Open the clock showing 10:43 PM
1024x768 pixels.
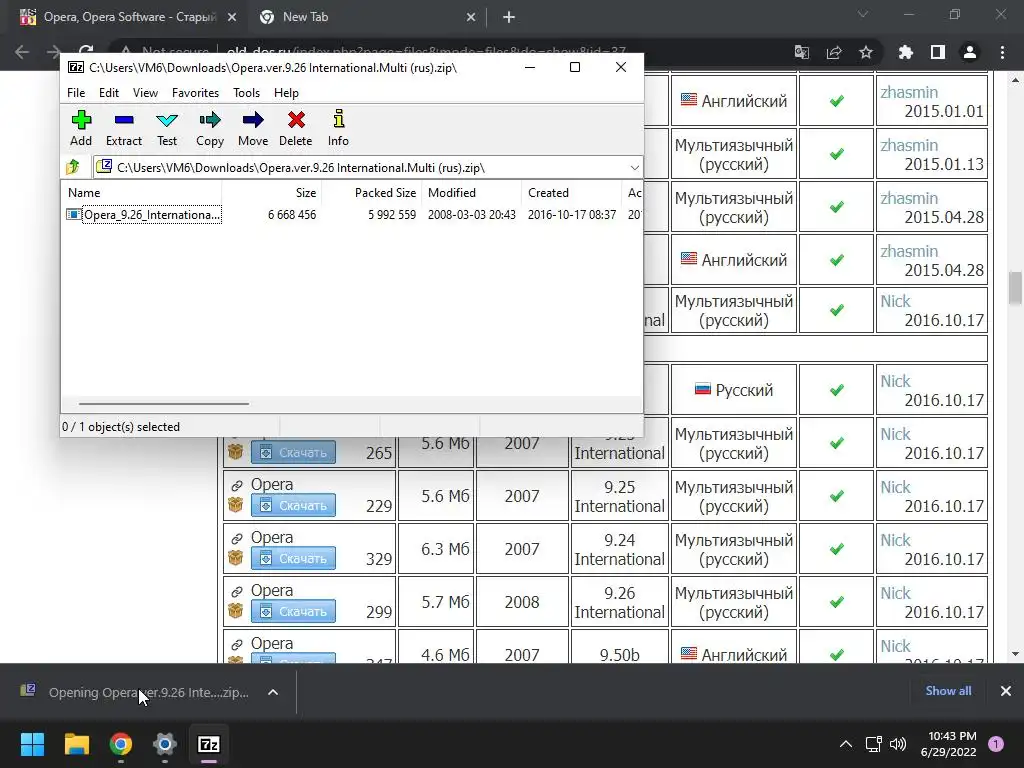click(x=948, y=744)
